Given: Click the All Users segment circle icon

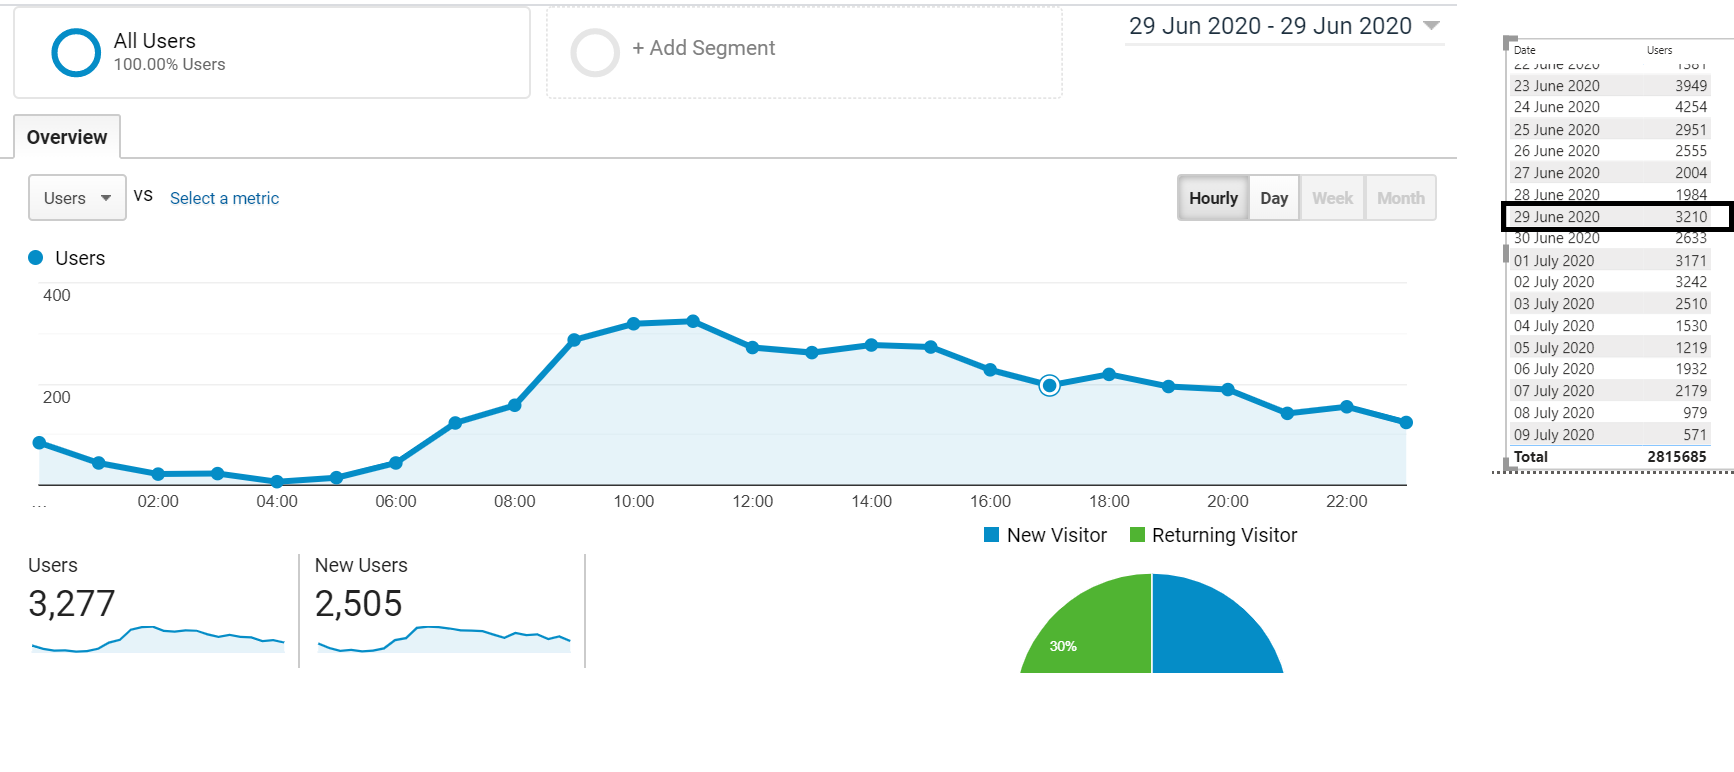Looking at the screenshot, I should click(x=76, y=52).
